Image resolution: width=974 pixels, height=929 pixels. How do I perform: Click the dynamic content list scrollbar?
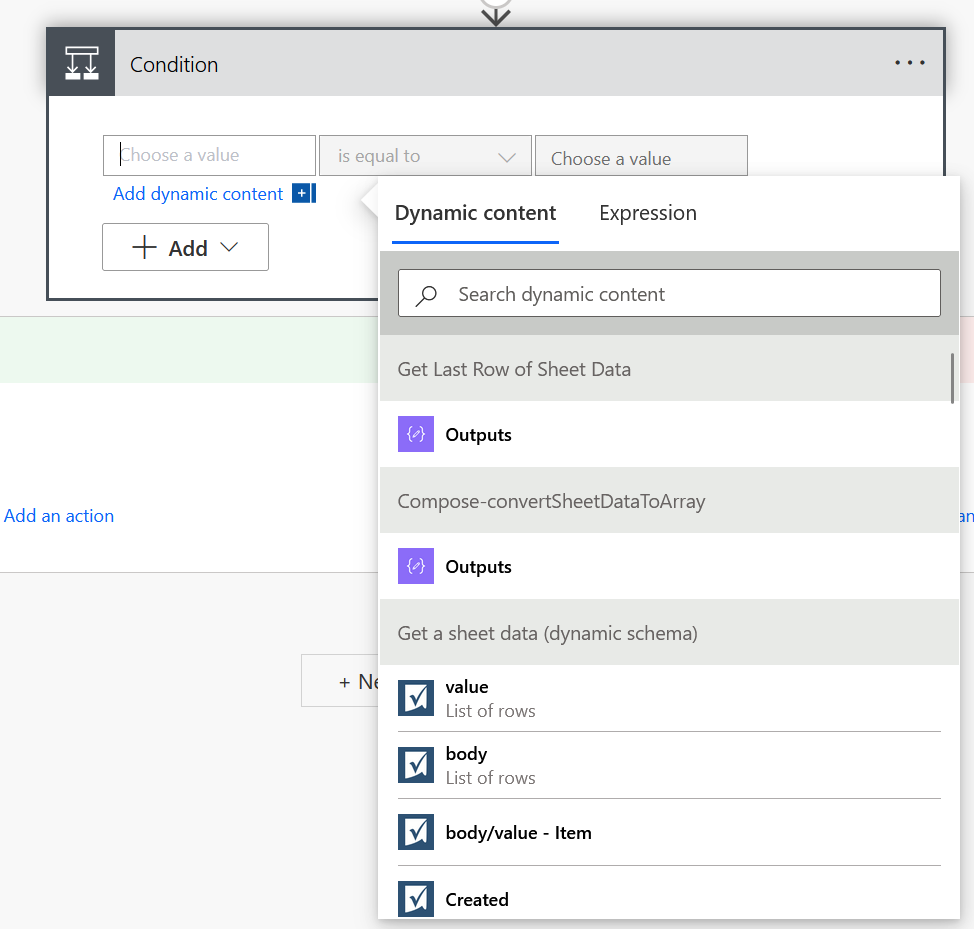click(x=952, y=378)
